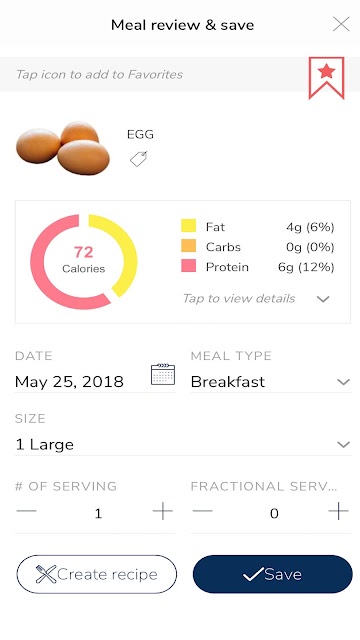The image size is (360, 640).
Task: Increase number of servings with plus
Action: 162,511
